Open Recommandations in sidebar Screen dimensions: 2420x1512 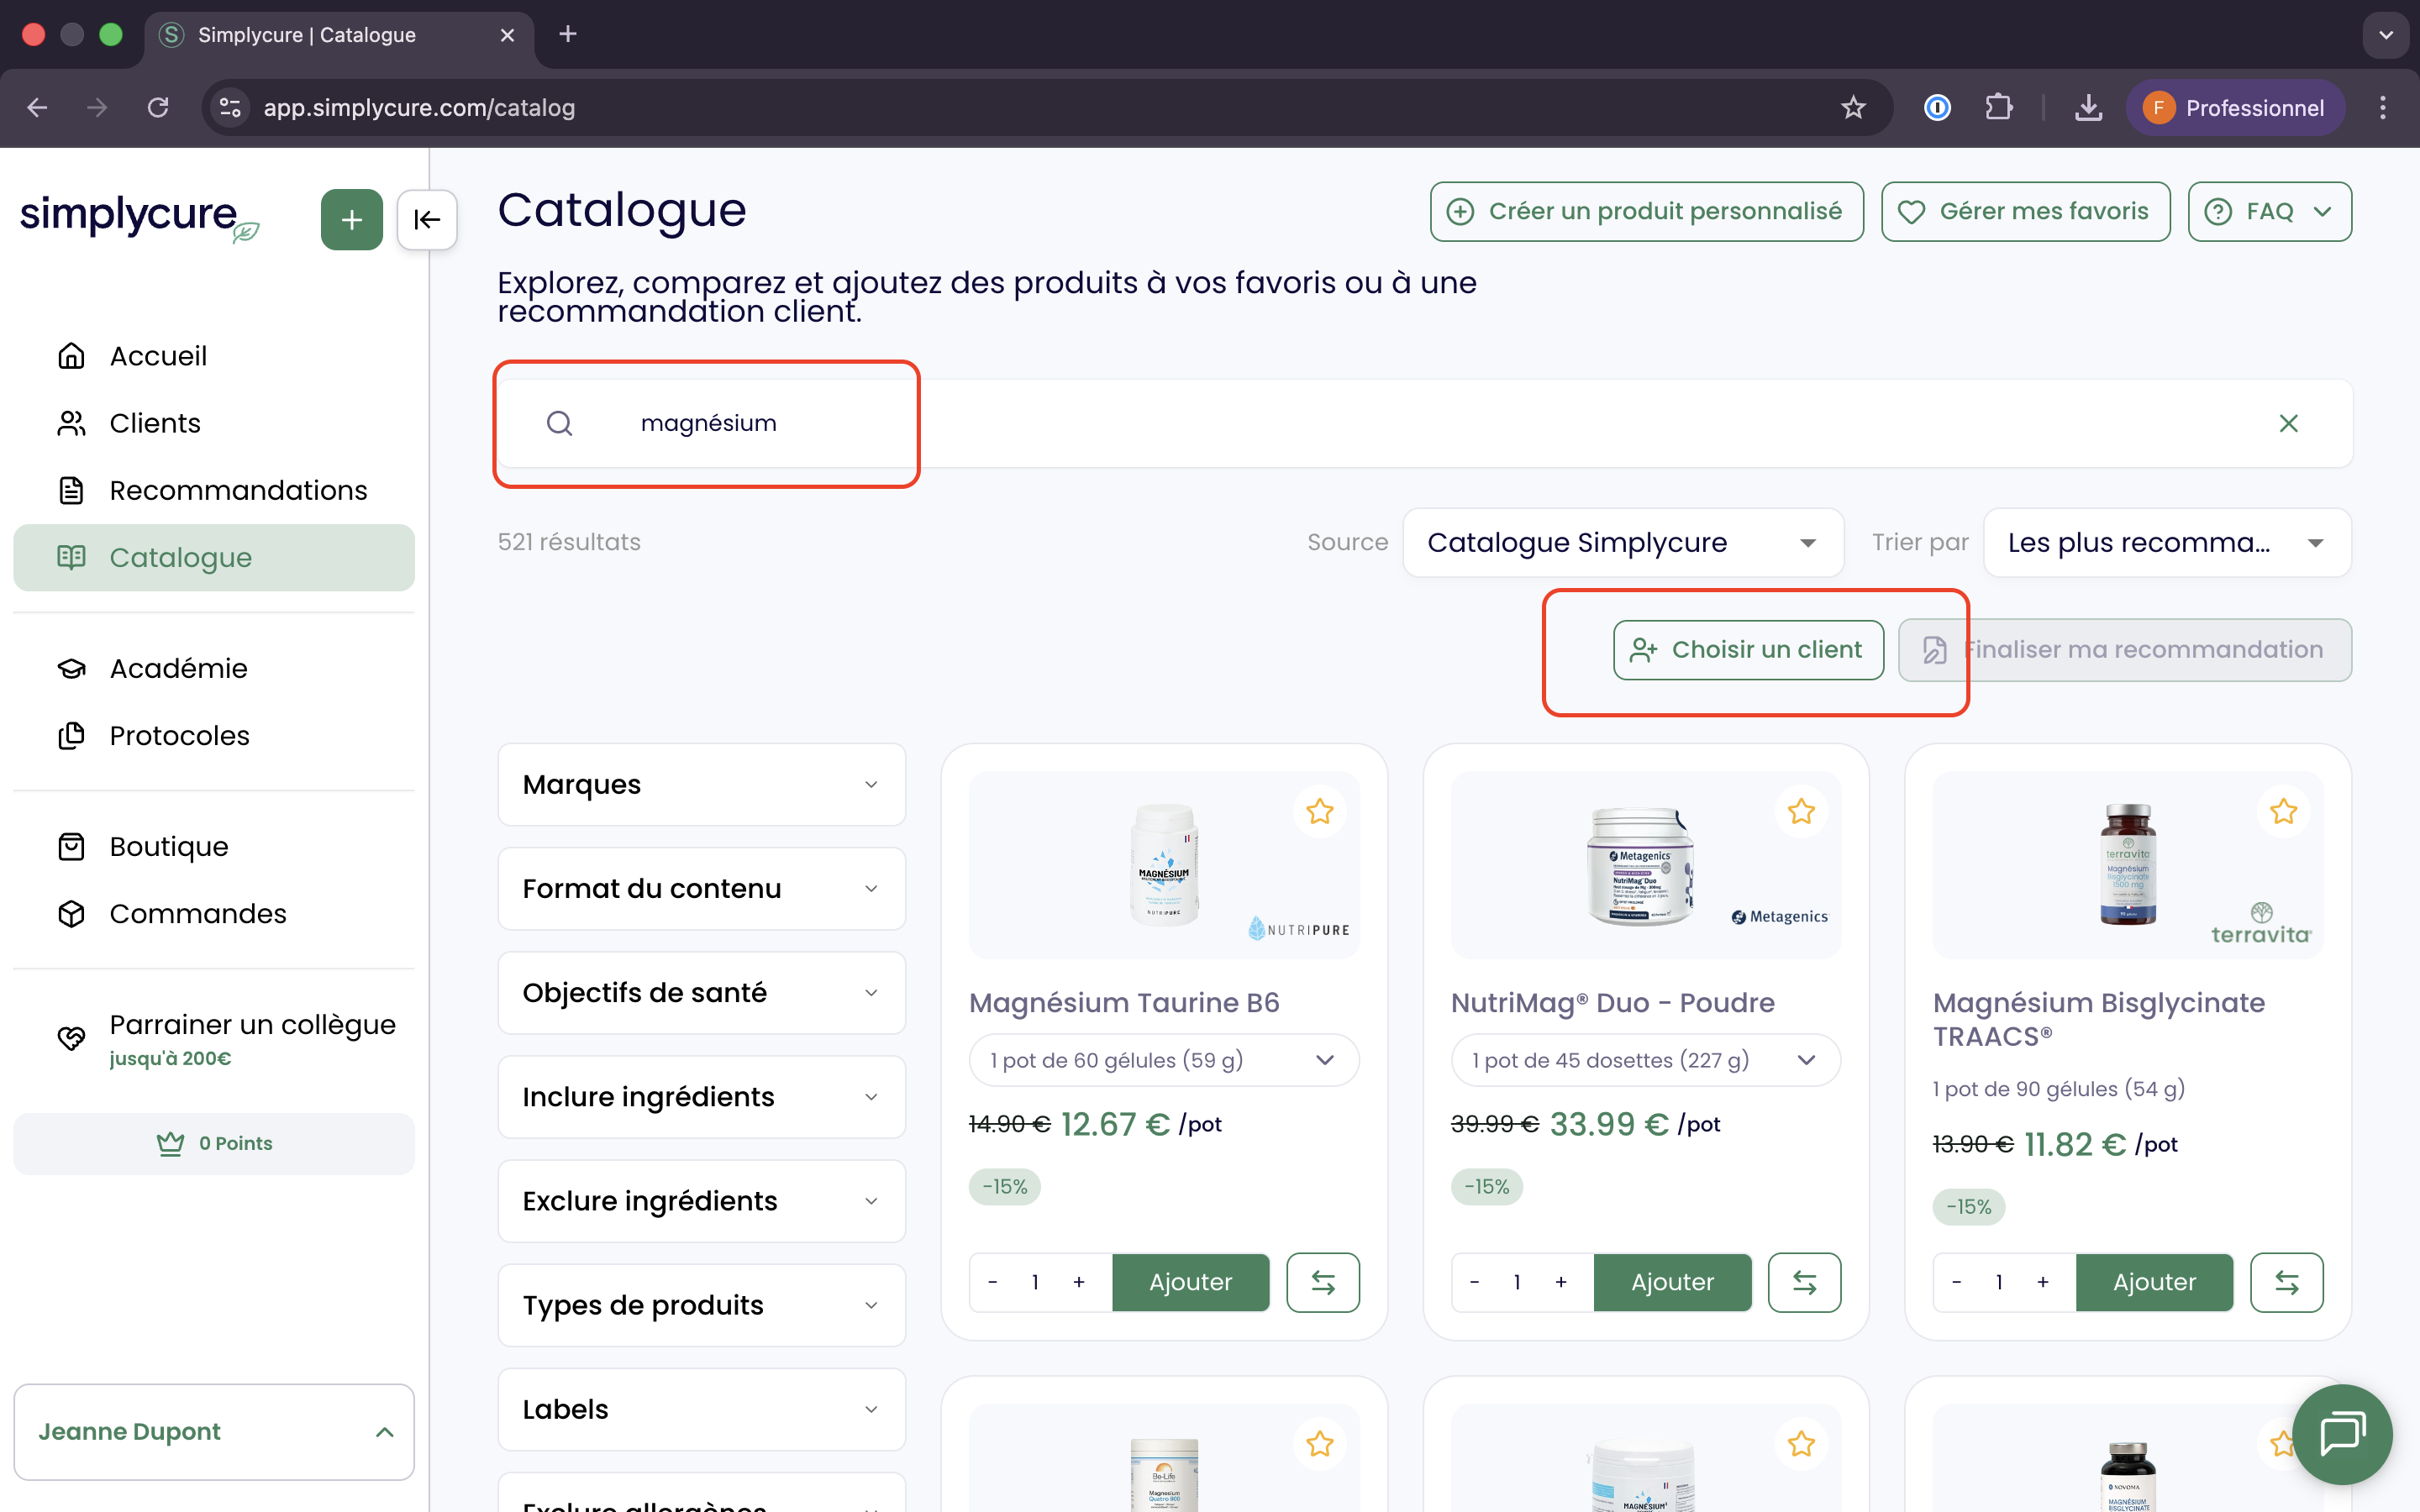click(214, 490)
